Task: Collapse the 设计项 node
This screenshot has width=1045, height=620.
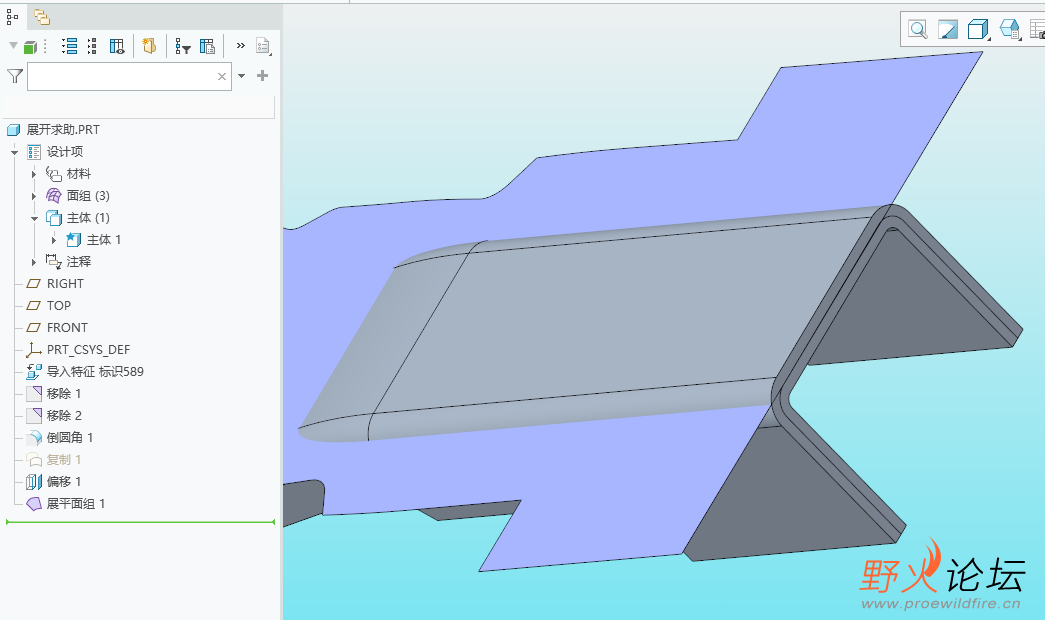Action: 15,152
